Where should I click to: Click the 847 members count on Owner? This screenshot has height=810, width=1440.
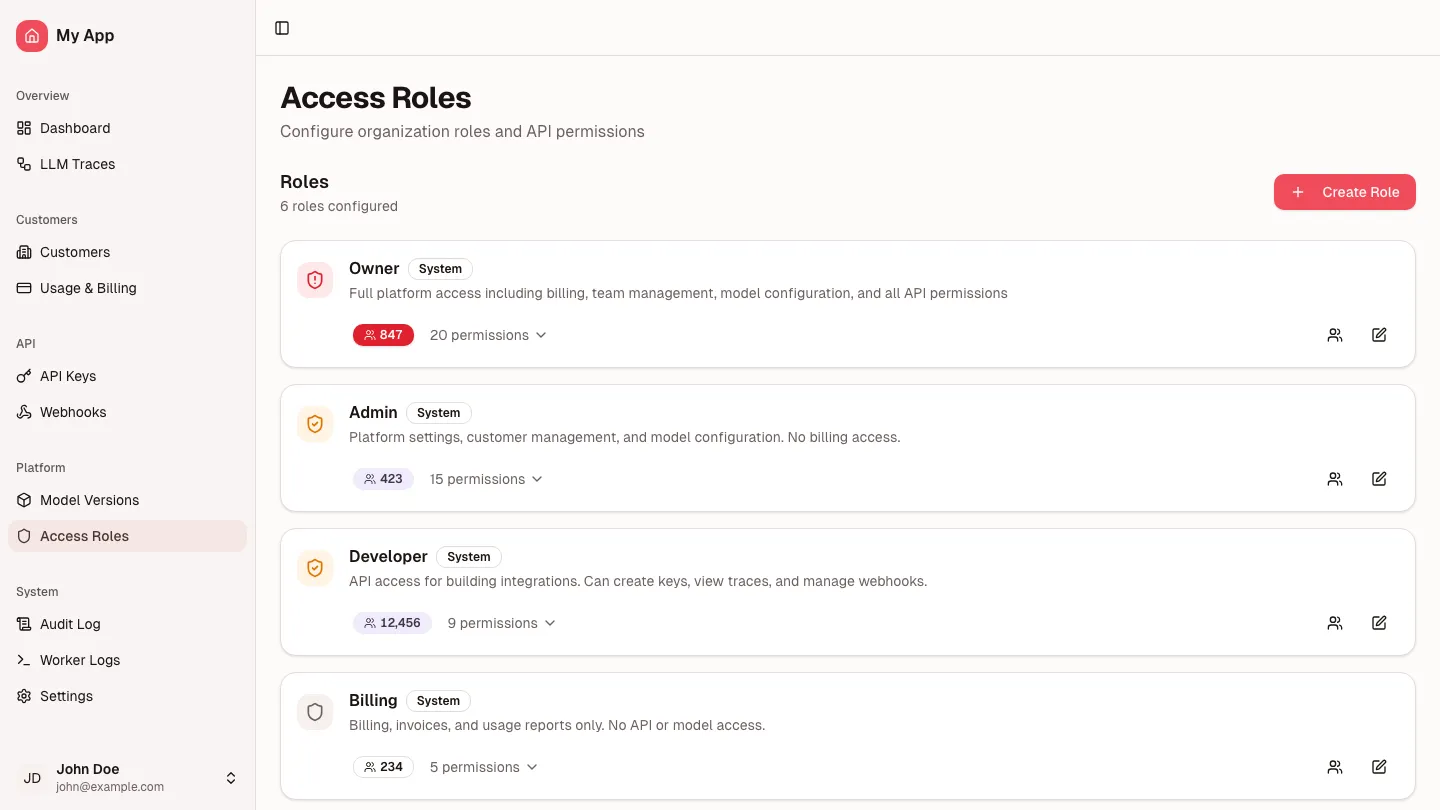383,335
